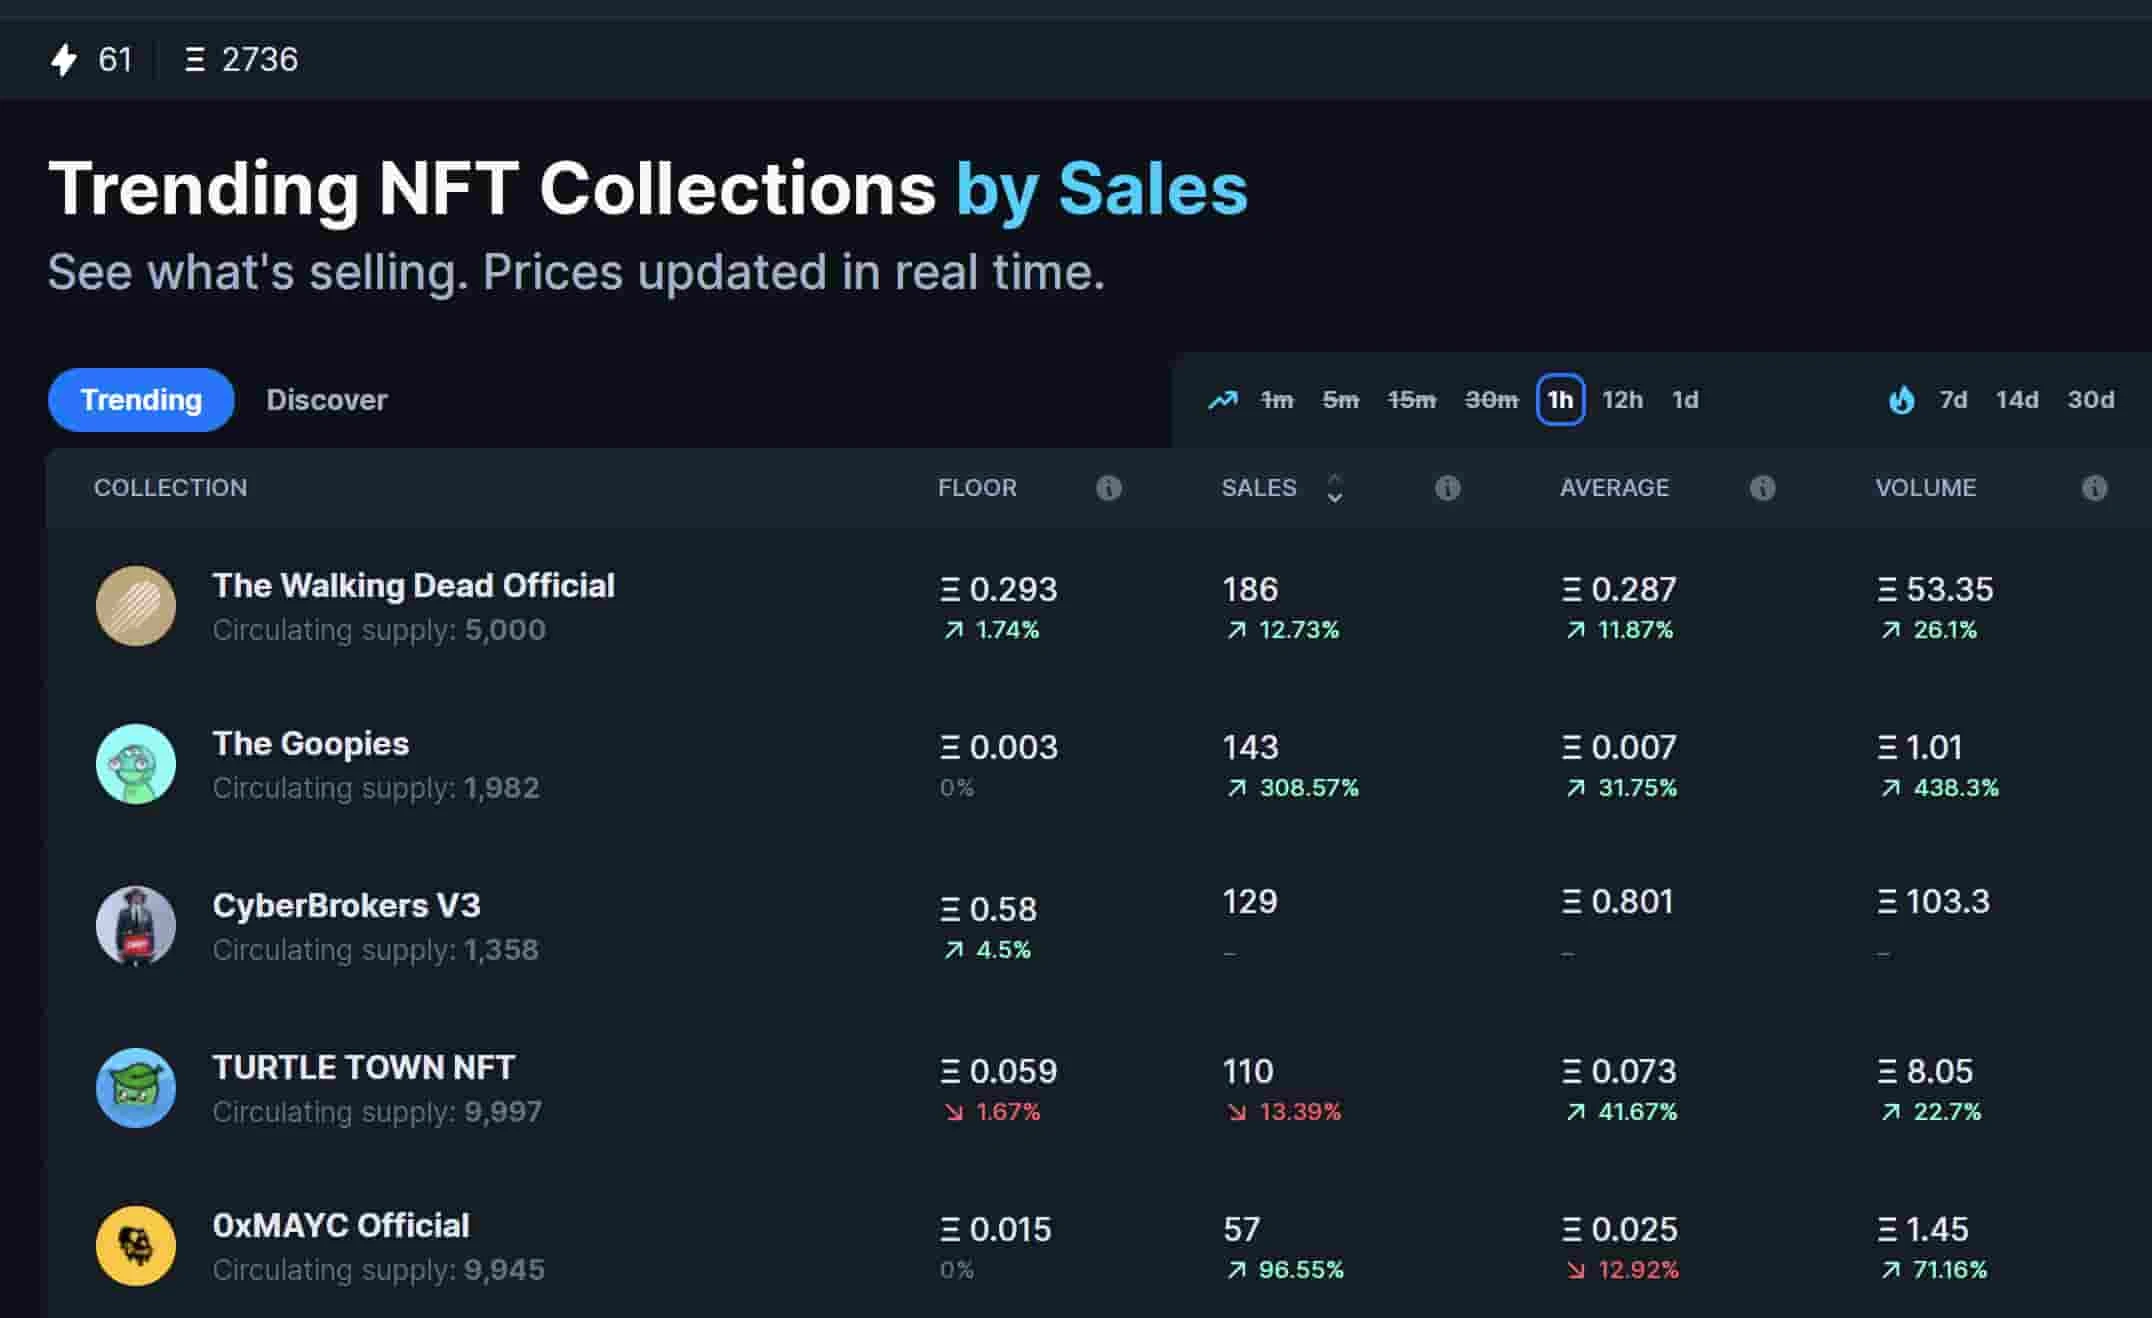This screenshot has width=2152, height=1318.
Task: Open the Trending tab
Action: pyautogui.click(x=141, y=400)
